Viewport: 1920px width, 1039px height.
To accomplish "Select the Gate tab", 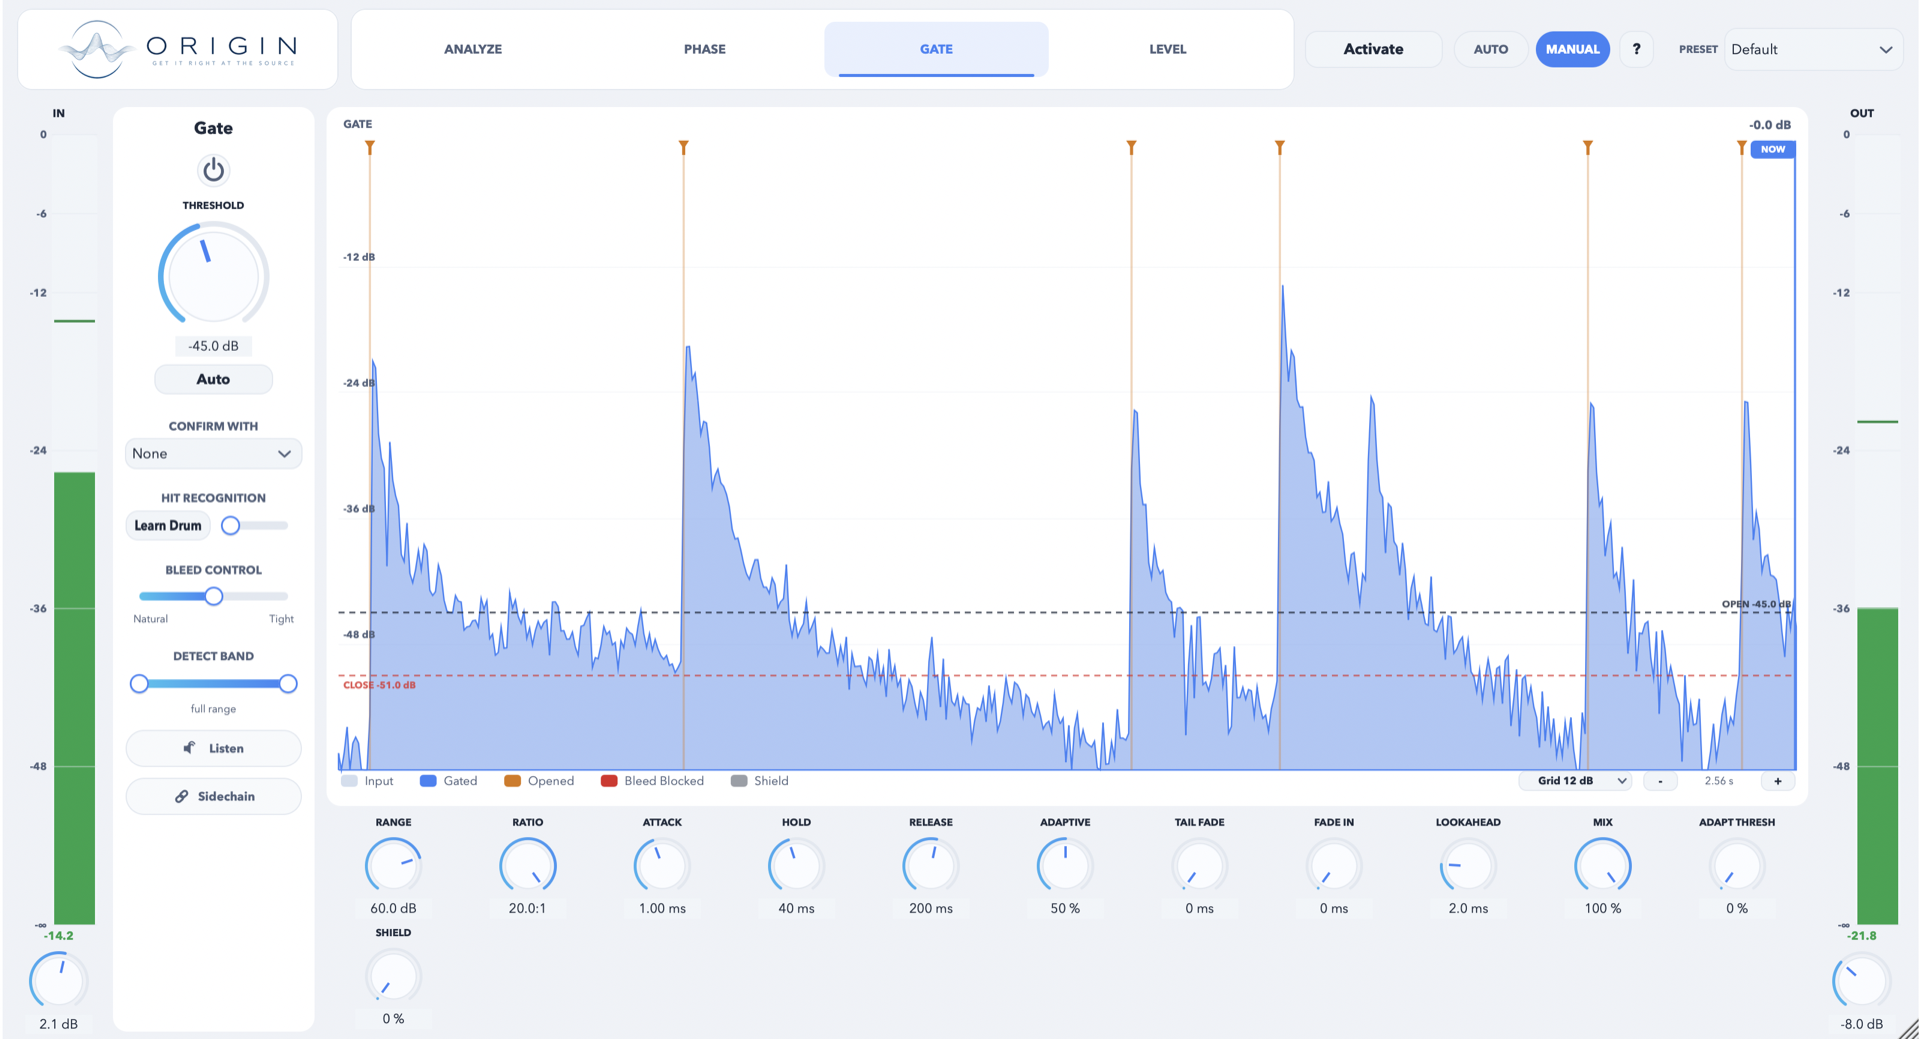I will (936, 49).
